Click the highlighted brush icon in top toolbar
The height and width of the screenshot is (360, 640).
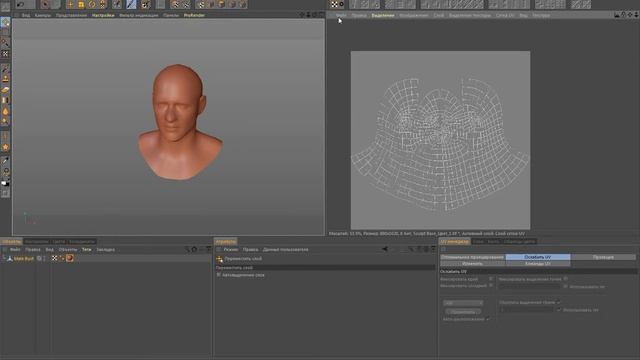tap(131, 4)
